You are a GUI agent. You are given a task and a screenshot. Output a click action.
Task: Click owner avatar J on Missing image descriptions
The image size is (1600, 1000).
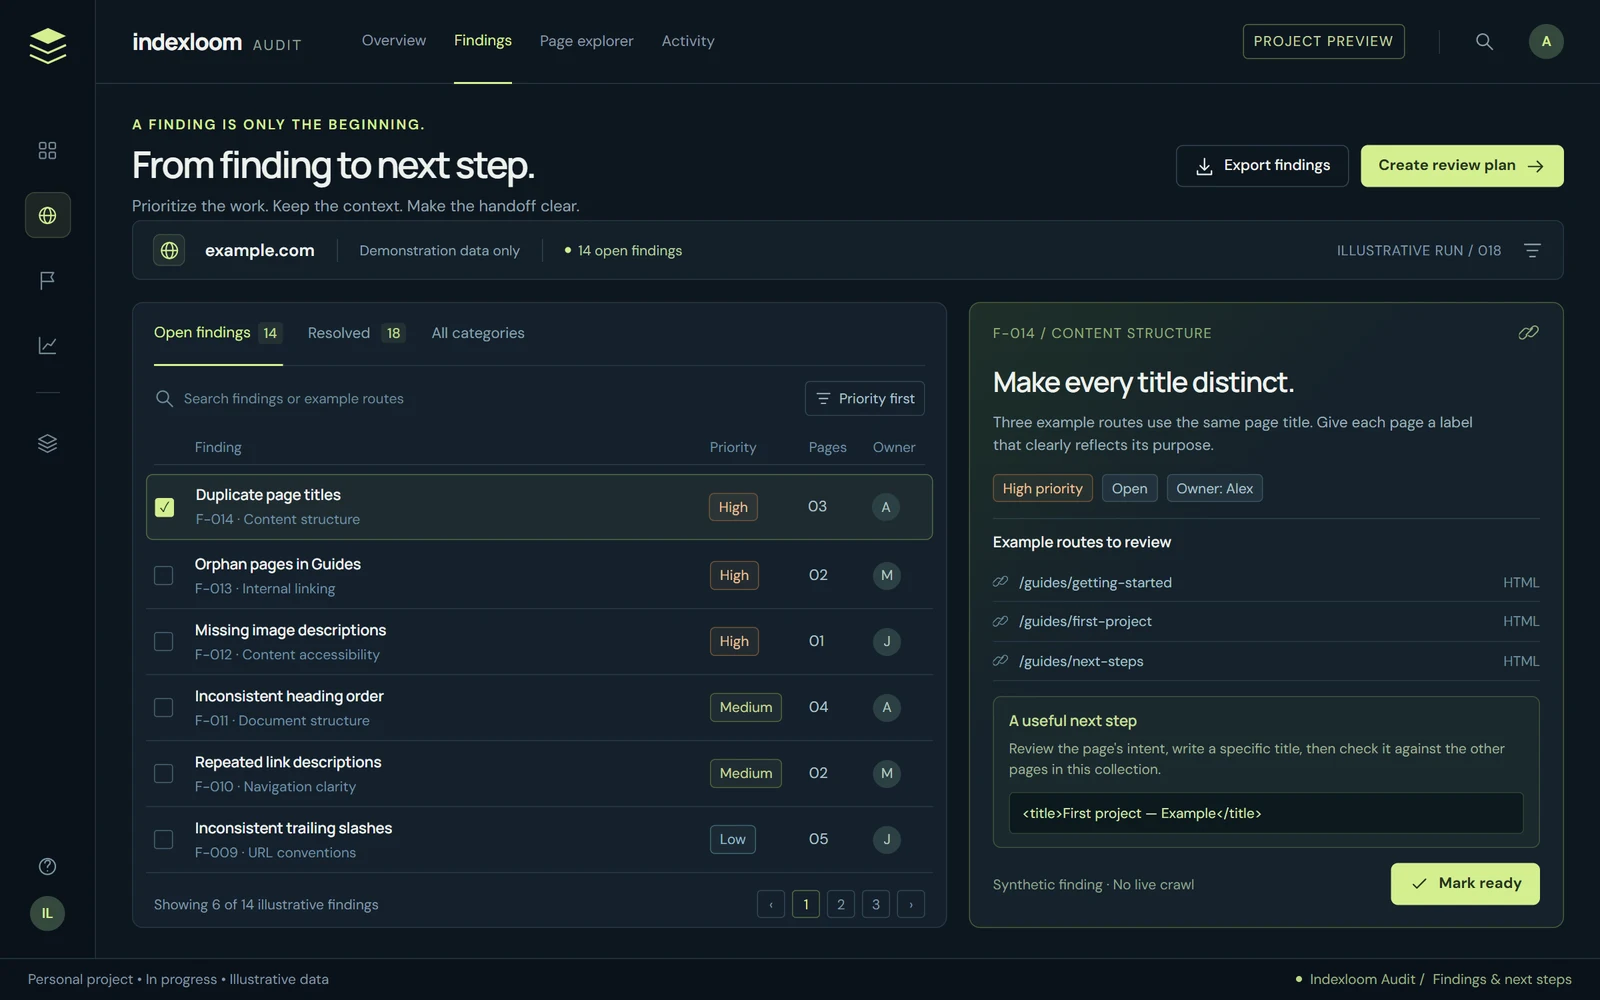pyautogui.click(x=886, y=641)
